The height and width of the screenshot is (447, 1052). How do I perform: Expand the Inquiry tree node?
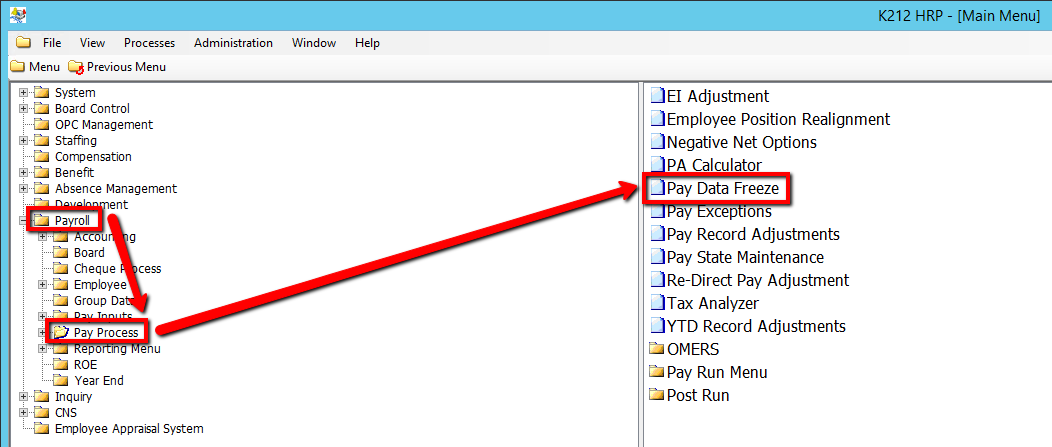point(23,397)
